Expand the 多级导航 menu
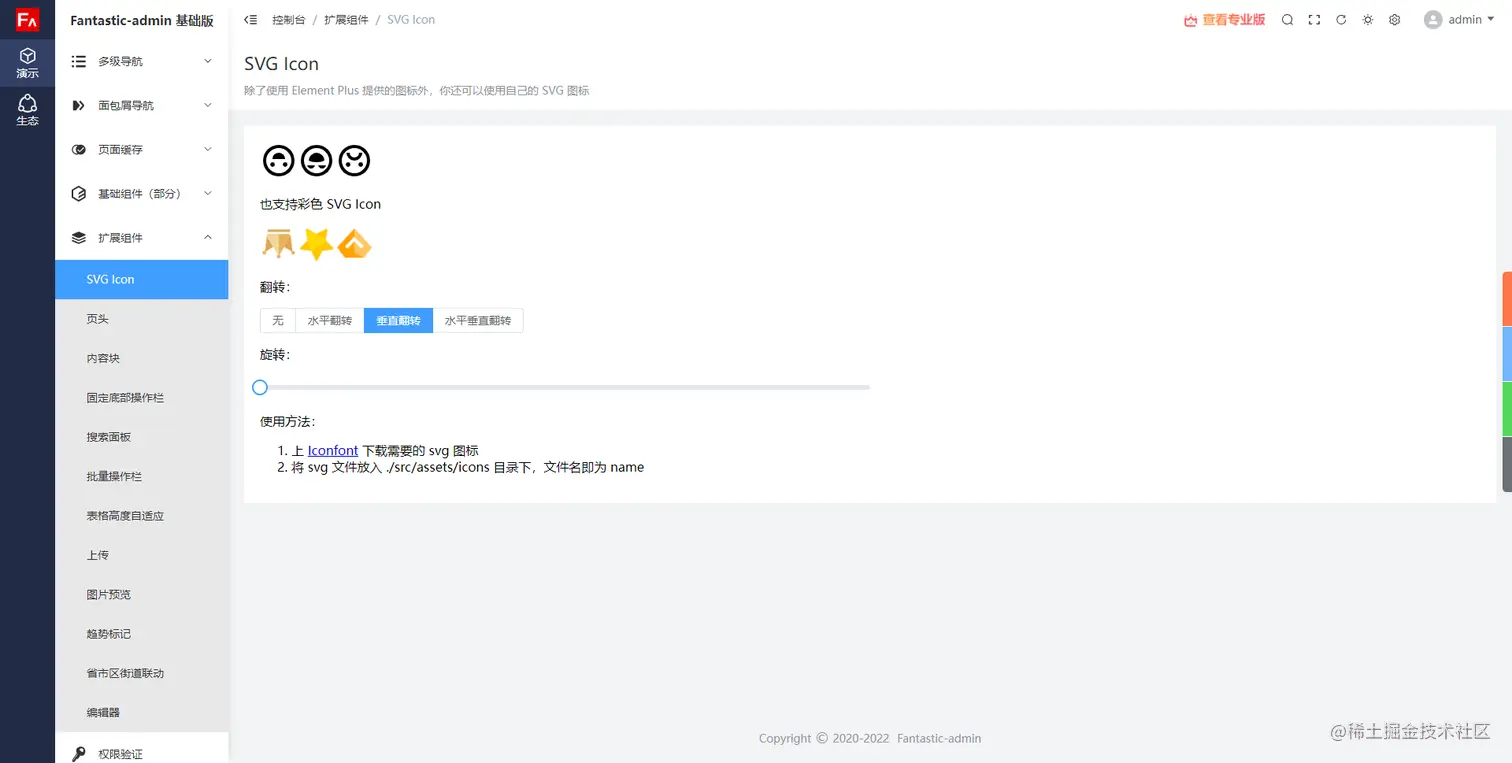The height and width of the screenshot is (763, 1512). (x=142, y=62)
